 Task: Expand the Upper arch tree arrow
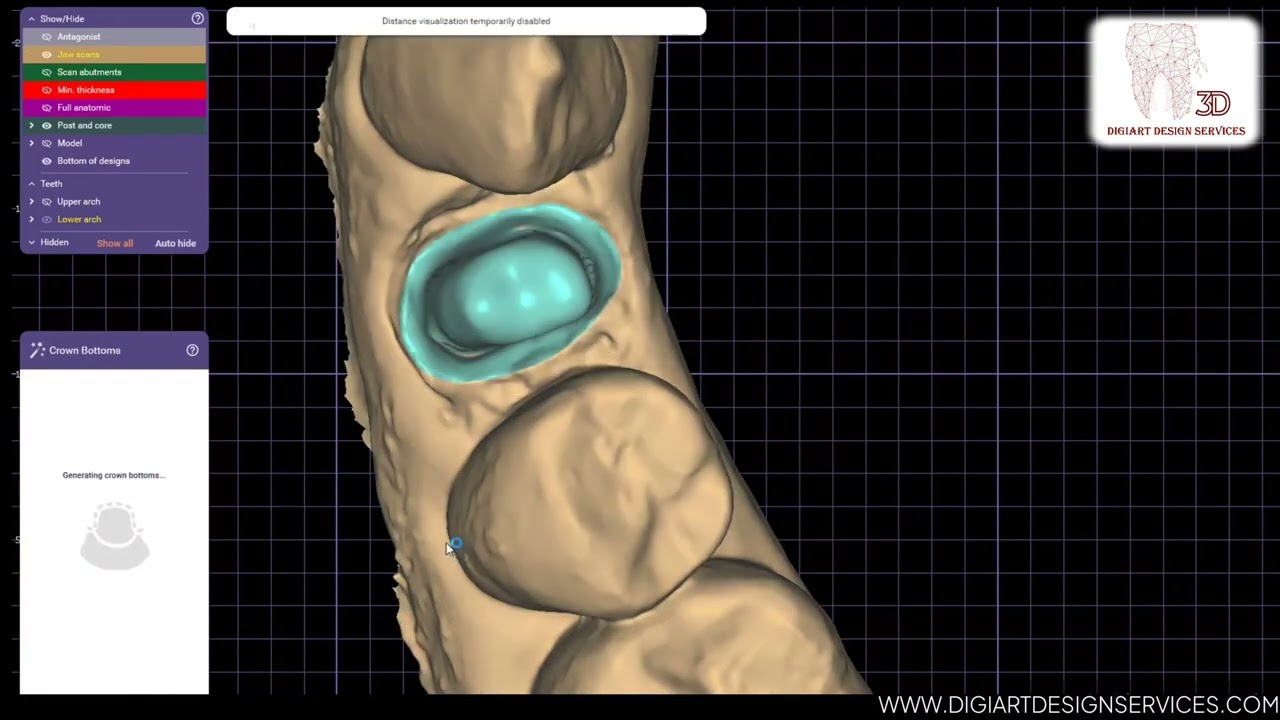point(31,202)
